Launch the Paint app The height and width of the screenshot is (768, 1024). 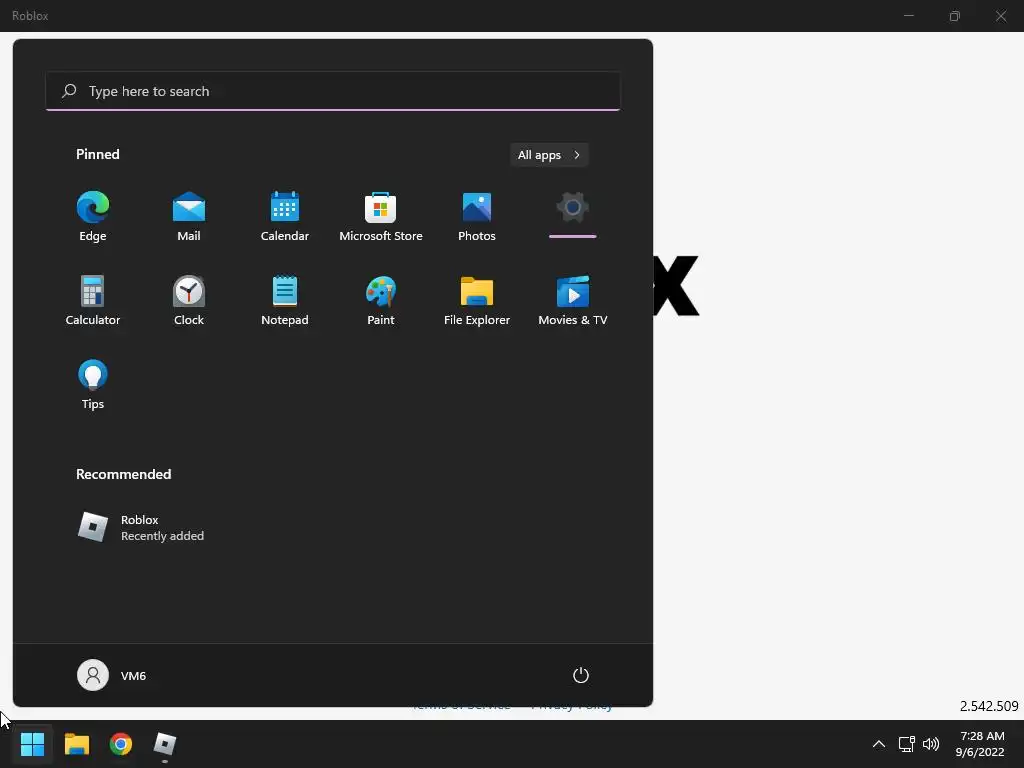pos(381,300)
